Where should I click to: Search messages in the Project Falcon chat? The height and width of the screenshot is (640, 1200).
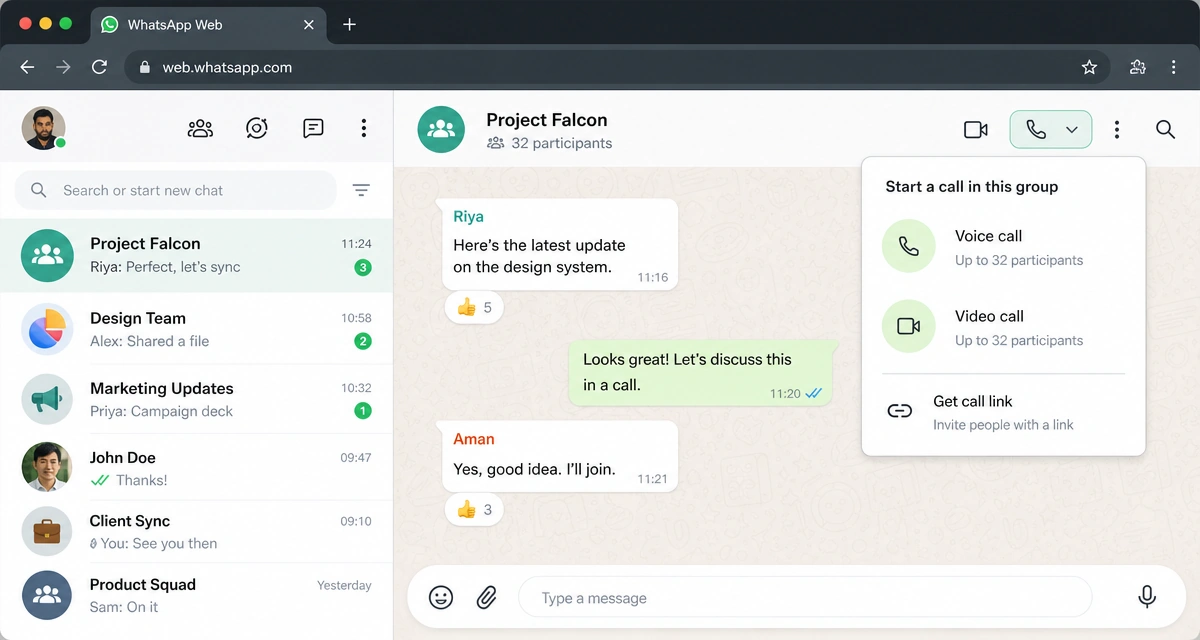point(1165,130)
